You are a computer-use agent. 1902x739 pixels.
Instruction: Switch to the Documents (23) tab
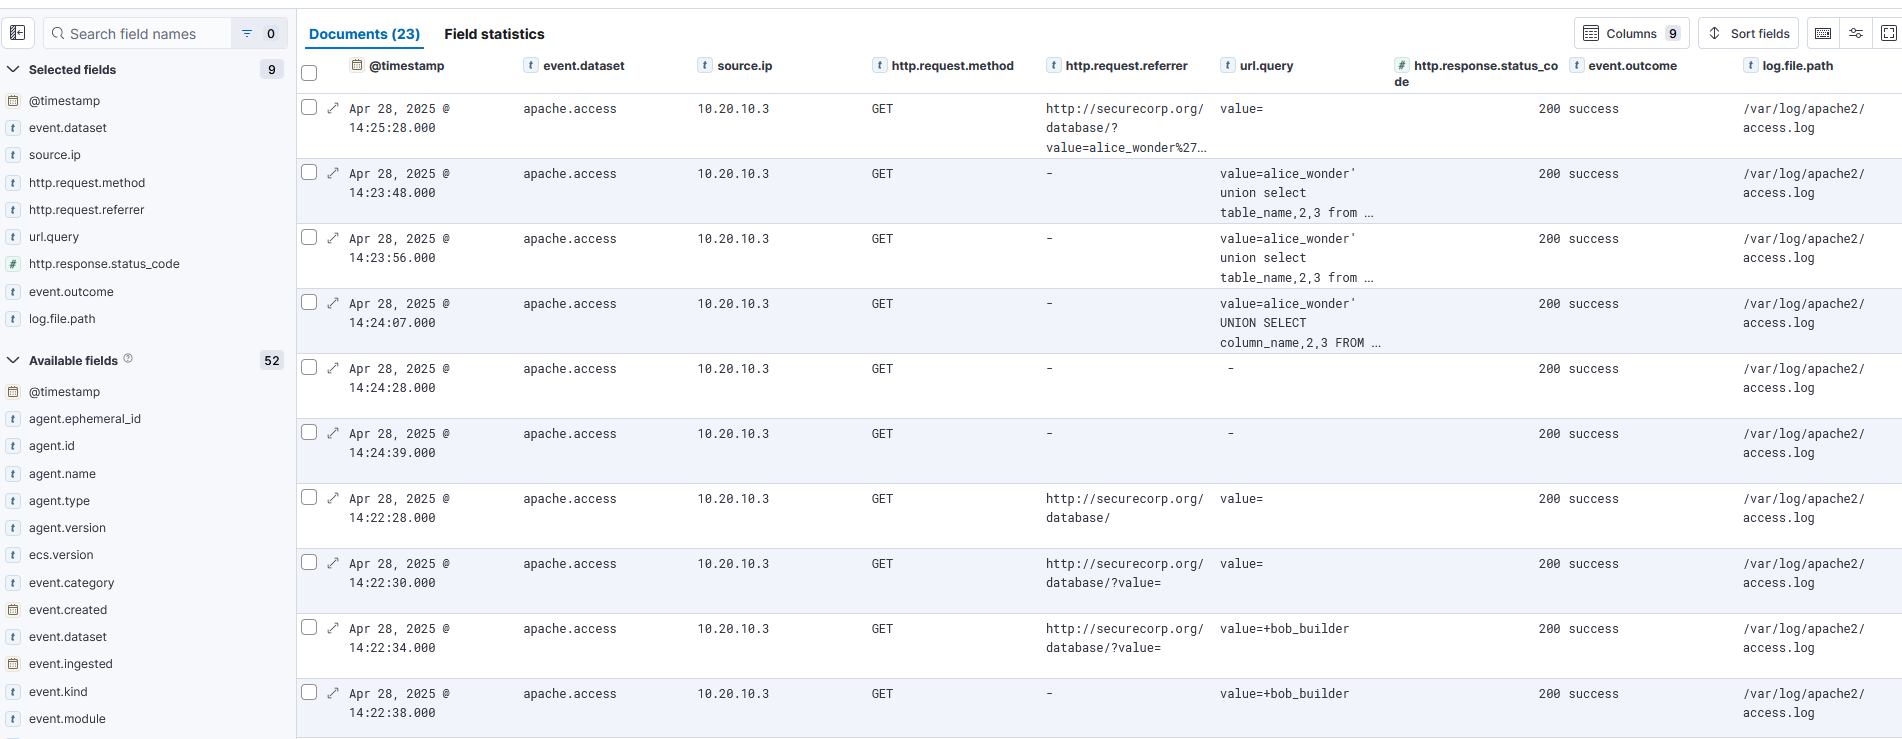364,34
